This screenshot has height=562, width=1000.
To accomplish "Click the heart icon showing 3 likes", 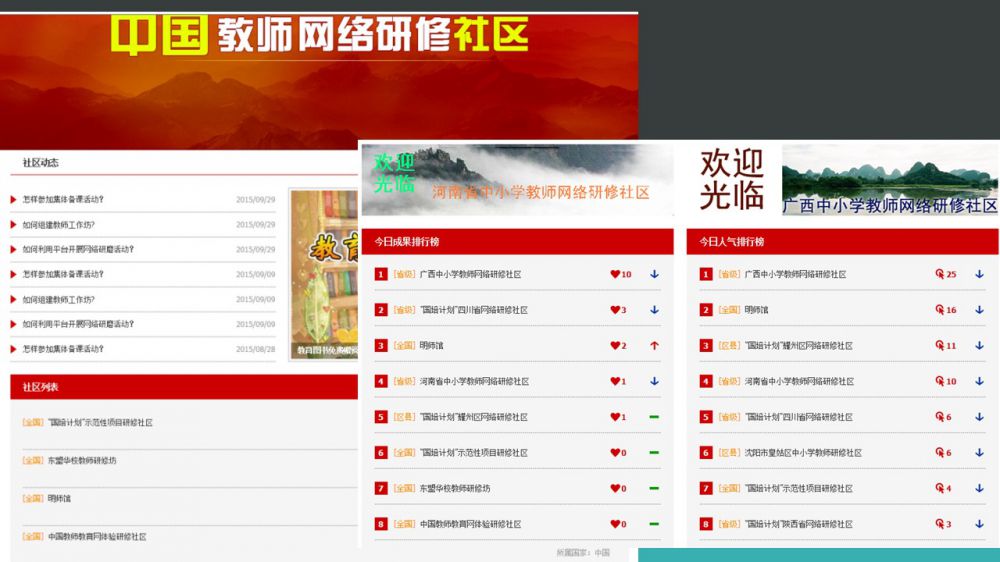I will click(x=615, y=310).
